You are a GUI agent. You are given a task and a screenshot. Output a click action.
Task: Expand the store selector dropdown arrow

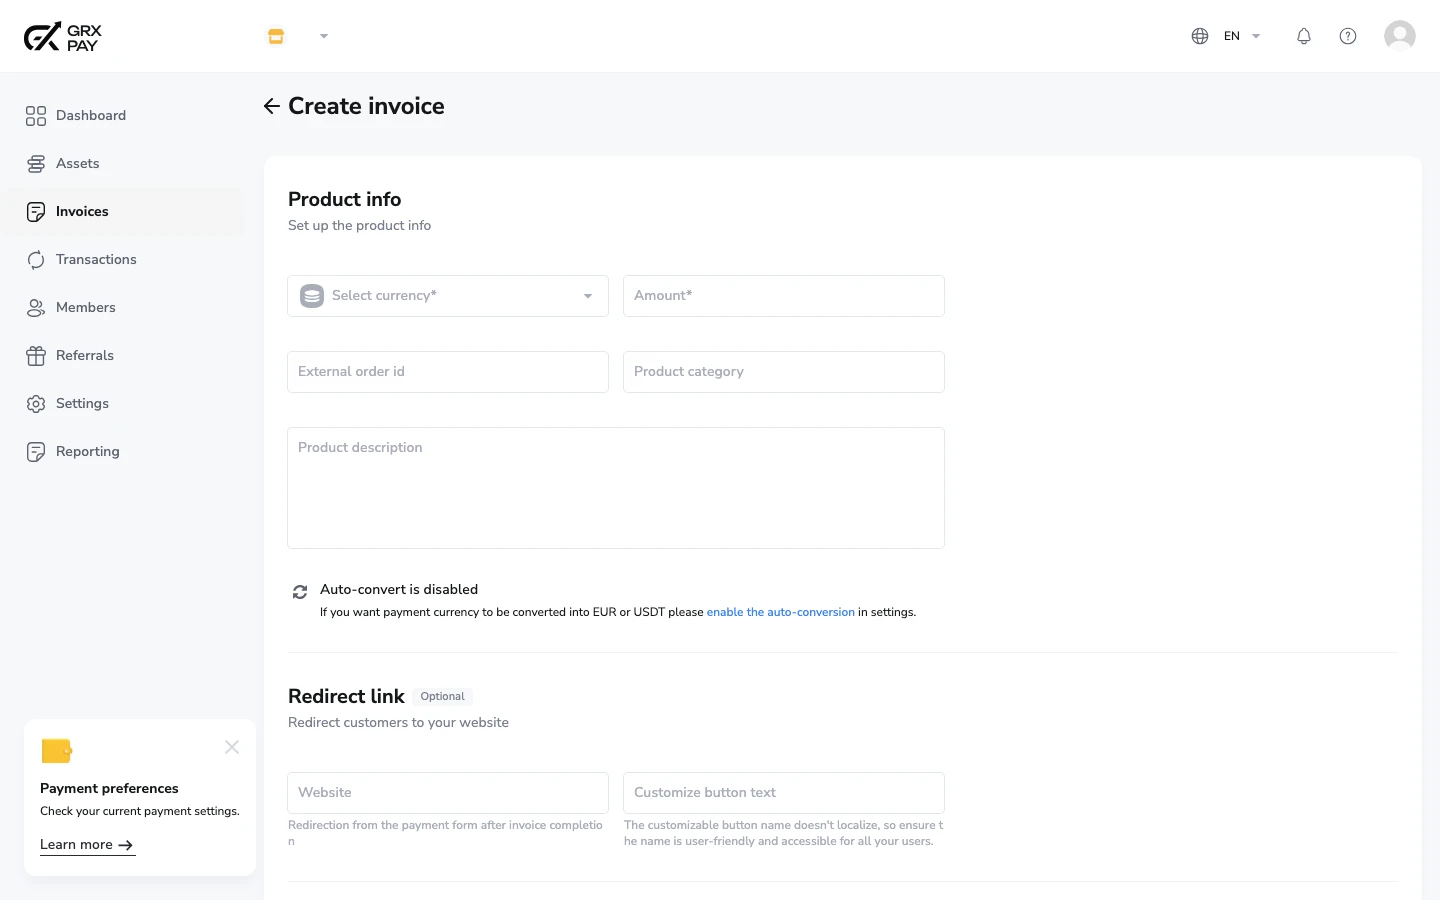coord(324,36)
